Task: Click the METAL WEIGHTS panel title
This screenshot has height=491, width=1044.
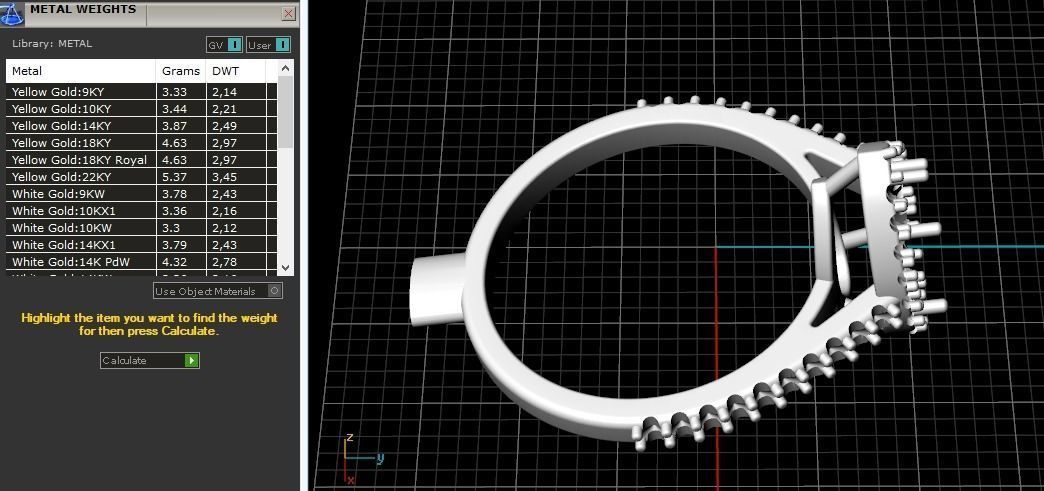Action: [83, 9]
